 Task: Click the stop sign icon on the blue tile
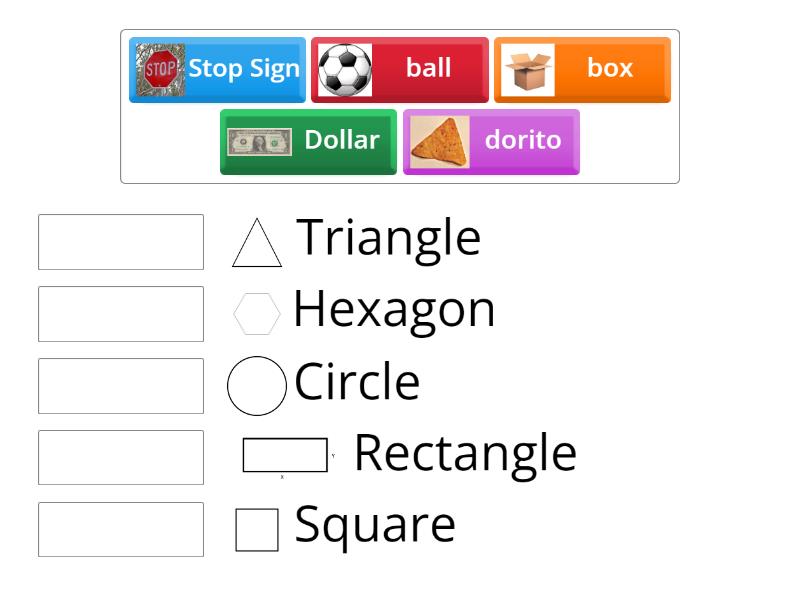(157, 68)
